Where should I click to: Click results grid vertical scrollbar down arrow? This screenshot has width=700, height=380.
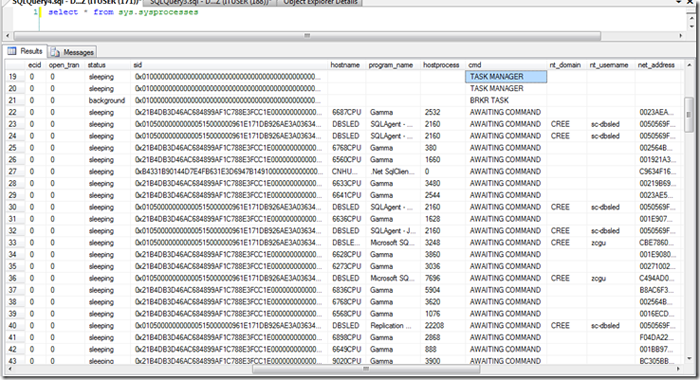click(689, 359)
